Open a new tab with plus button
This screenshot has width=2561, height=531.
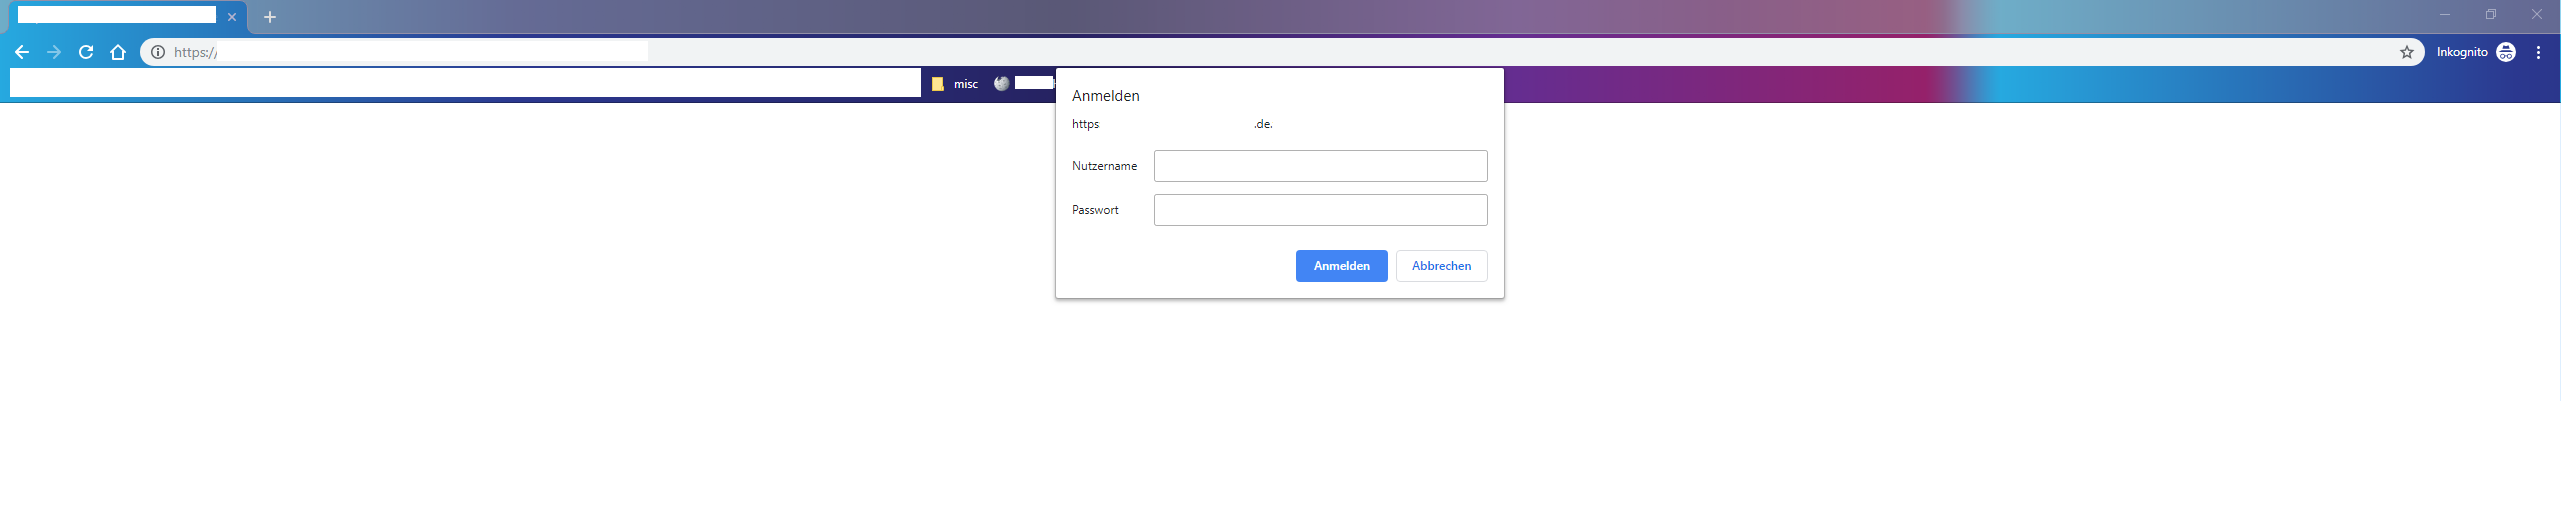(269, 17)
